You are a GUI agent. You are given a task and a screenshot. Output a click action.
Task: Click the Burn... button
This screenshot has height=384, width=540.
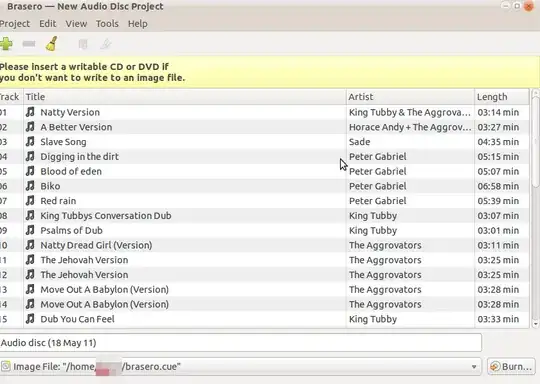click(511, 367)
